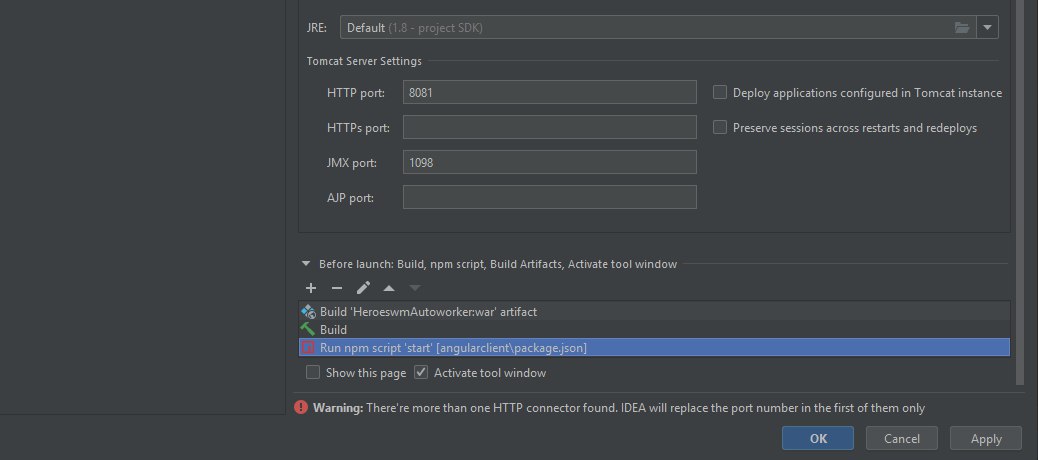Screen dimensions: 1038x460
Task: Enable Preserve sessions across restarts and redeploys
Action: pos(720,127)
